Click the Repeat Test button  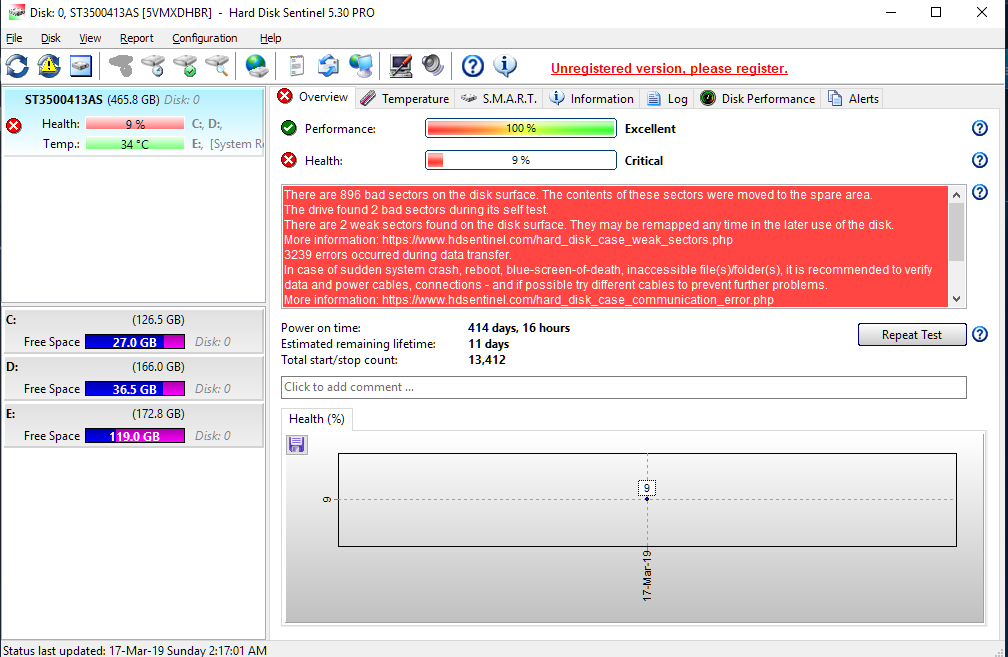pos(912,334)
